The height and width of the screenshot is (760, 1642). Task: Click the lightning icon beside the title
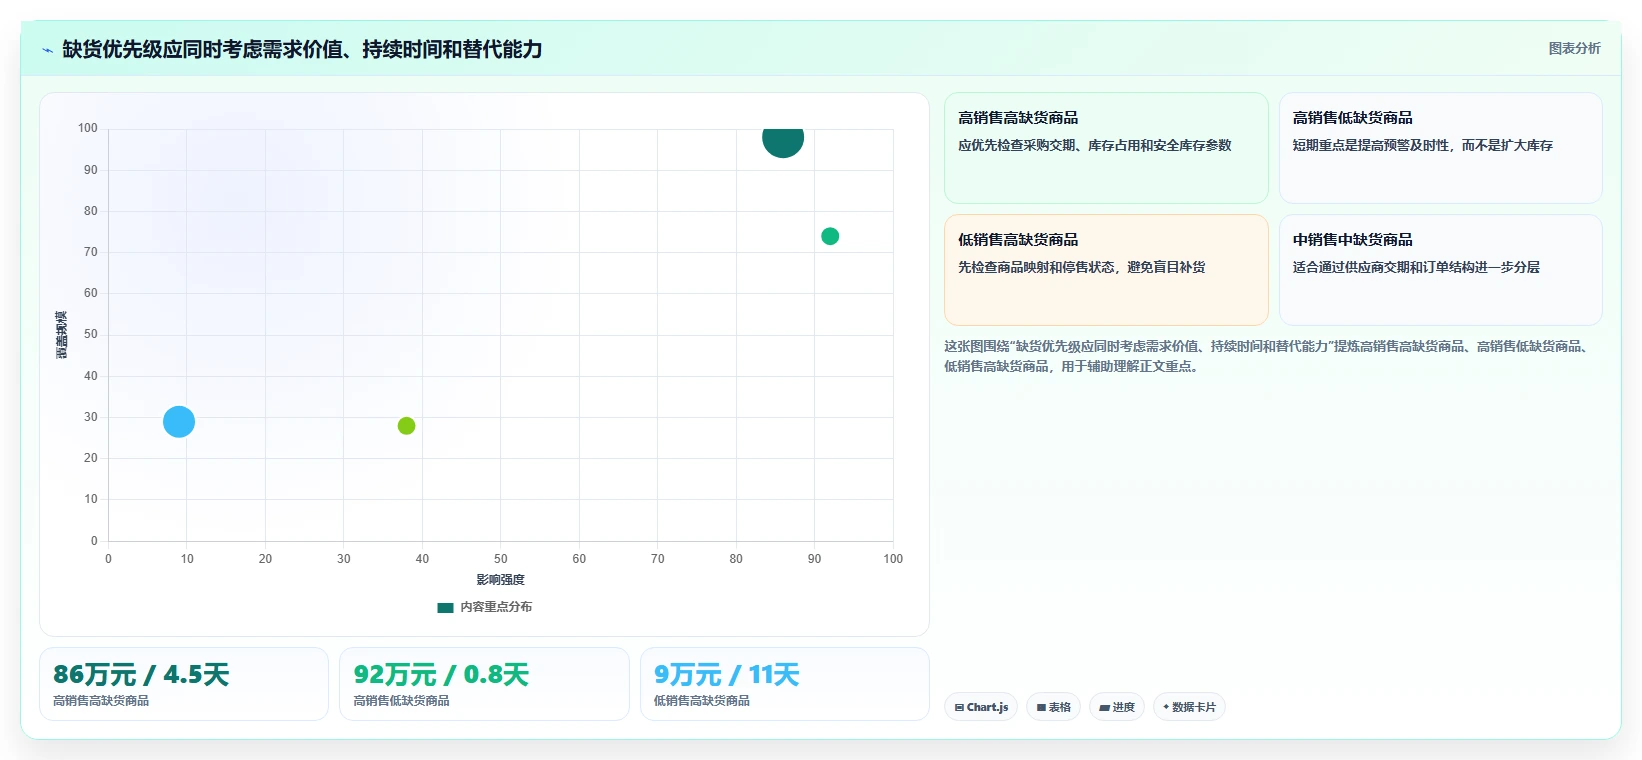tap(47, 50)
